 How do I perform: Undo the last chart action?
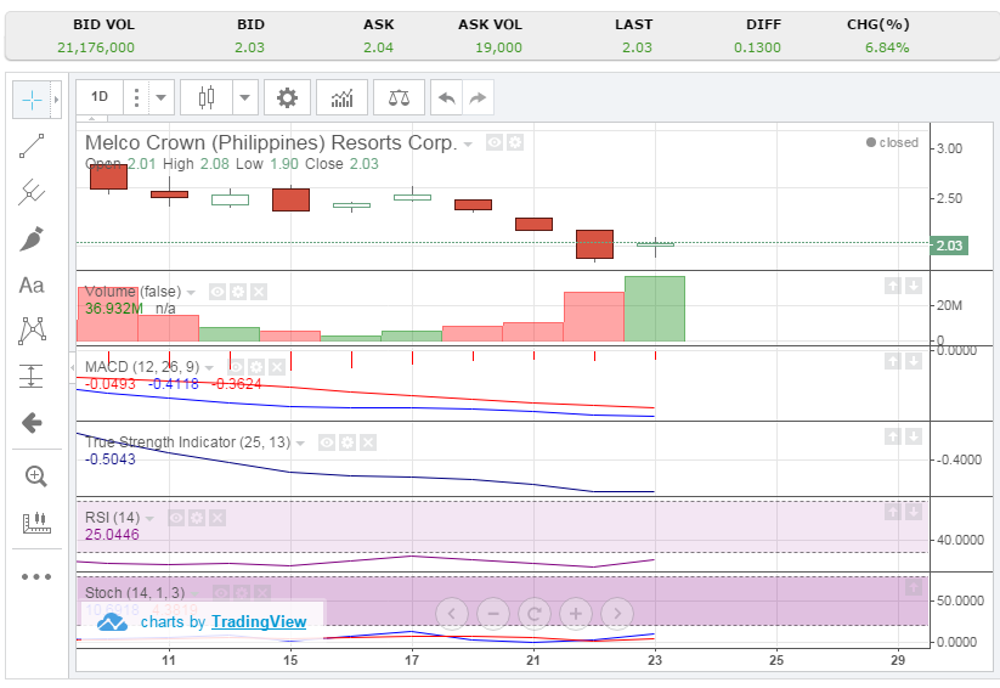pos(446,98)
